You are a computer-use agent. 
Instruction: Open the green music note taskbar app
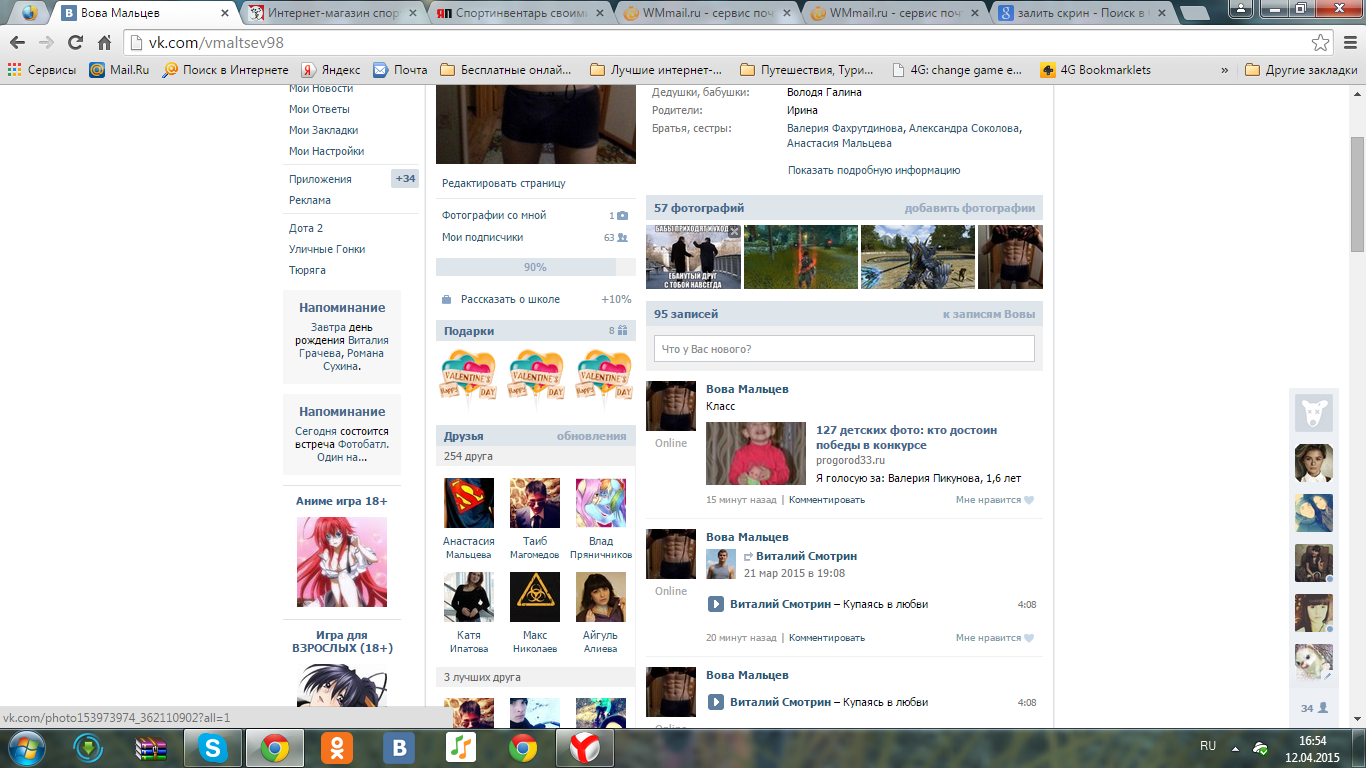pyautogui.click(x=460, y=747)
